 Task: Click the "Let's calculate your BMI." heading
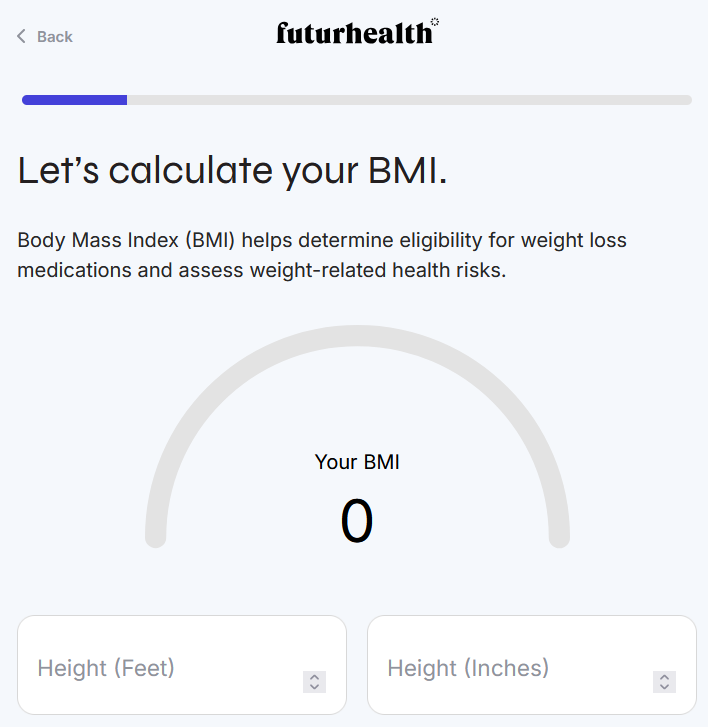[x=232, y=171]
